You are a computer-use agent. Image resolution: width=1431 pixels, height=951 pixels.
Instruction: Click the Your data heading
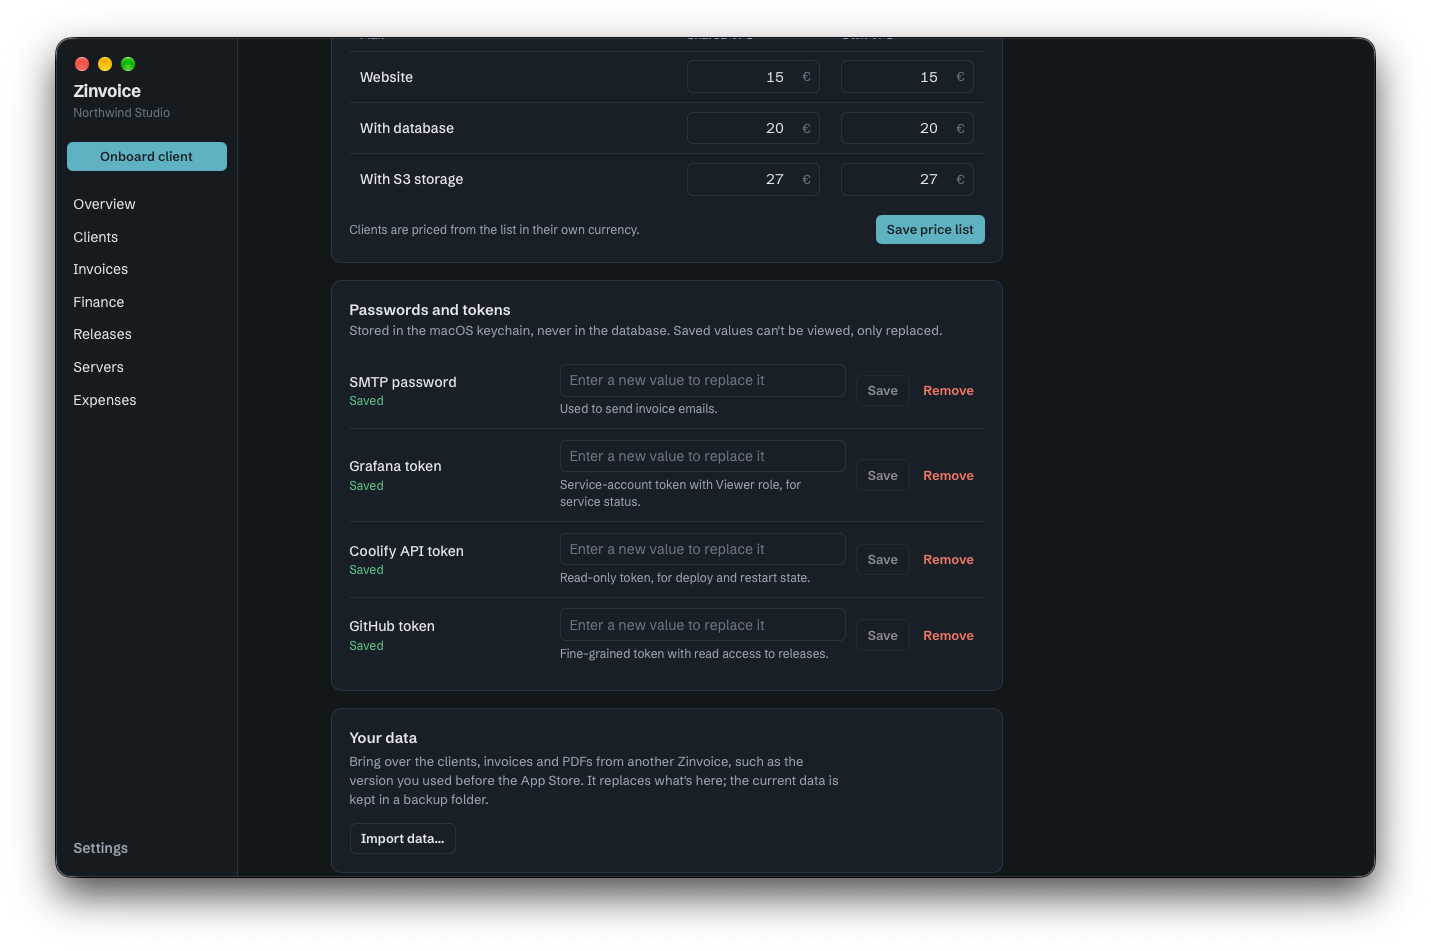(x=383, y=738)
